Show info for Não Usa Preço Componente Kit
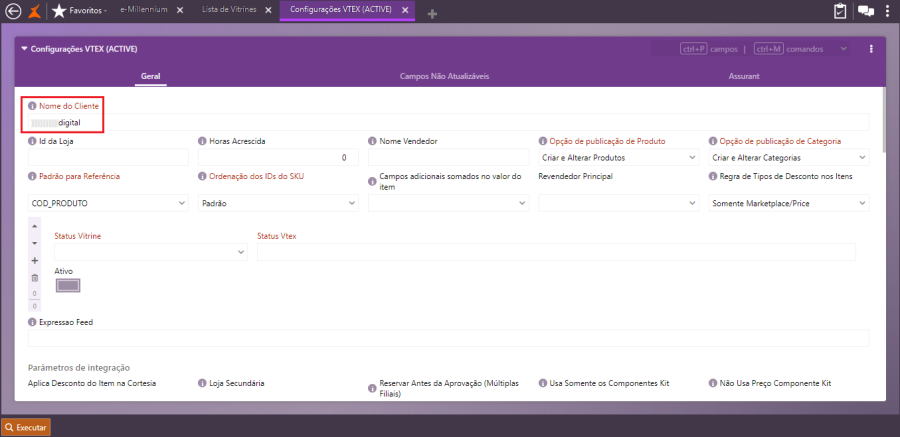This screenshot has height=437, width=900. click(x=713, y=383)
